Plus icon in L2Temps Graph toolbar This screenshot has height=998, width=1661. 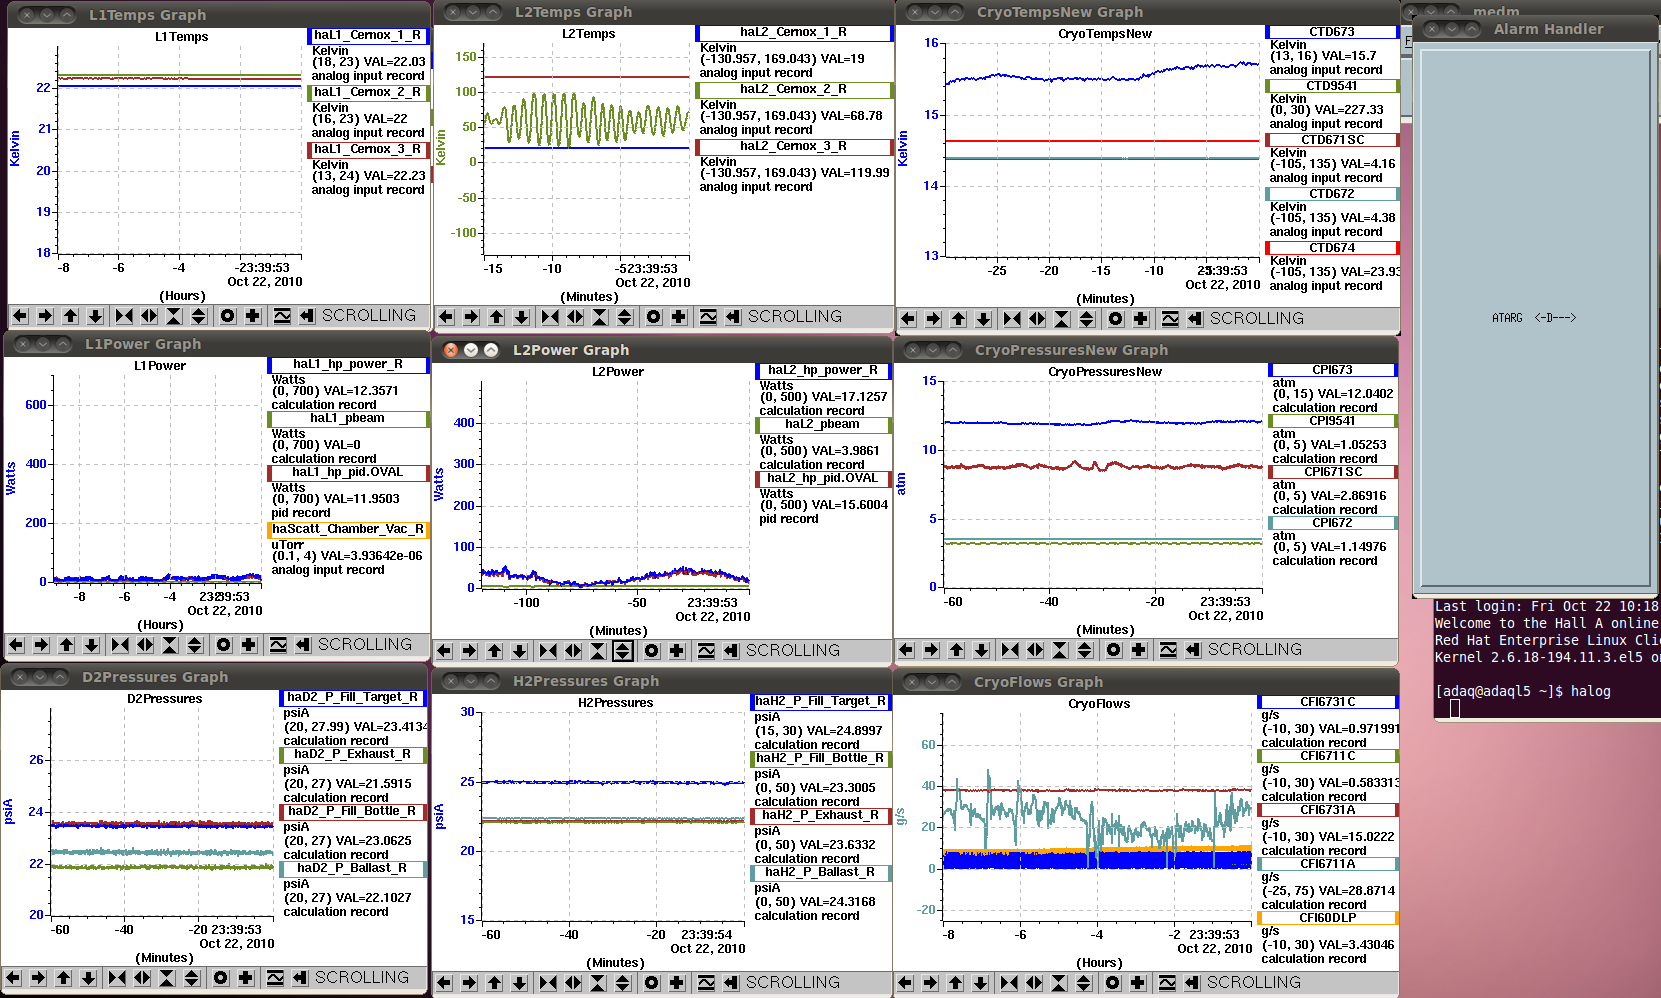pyautogui.click(x=679, y=317)
